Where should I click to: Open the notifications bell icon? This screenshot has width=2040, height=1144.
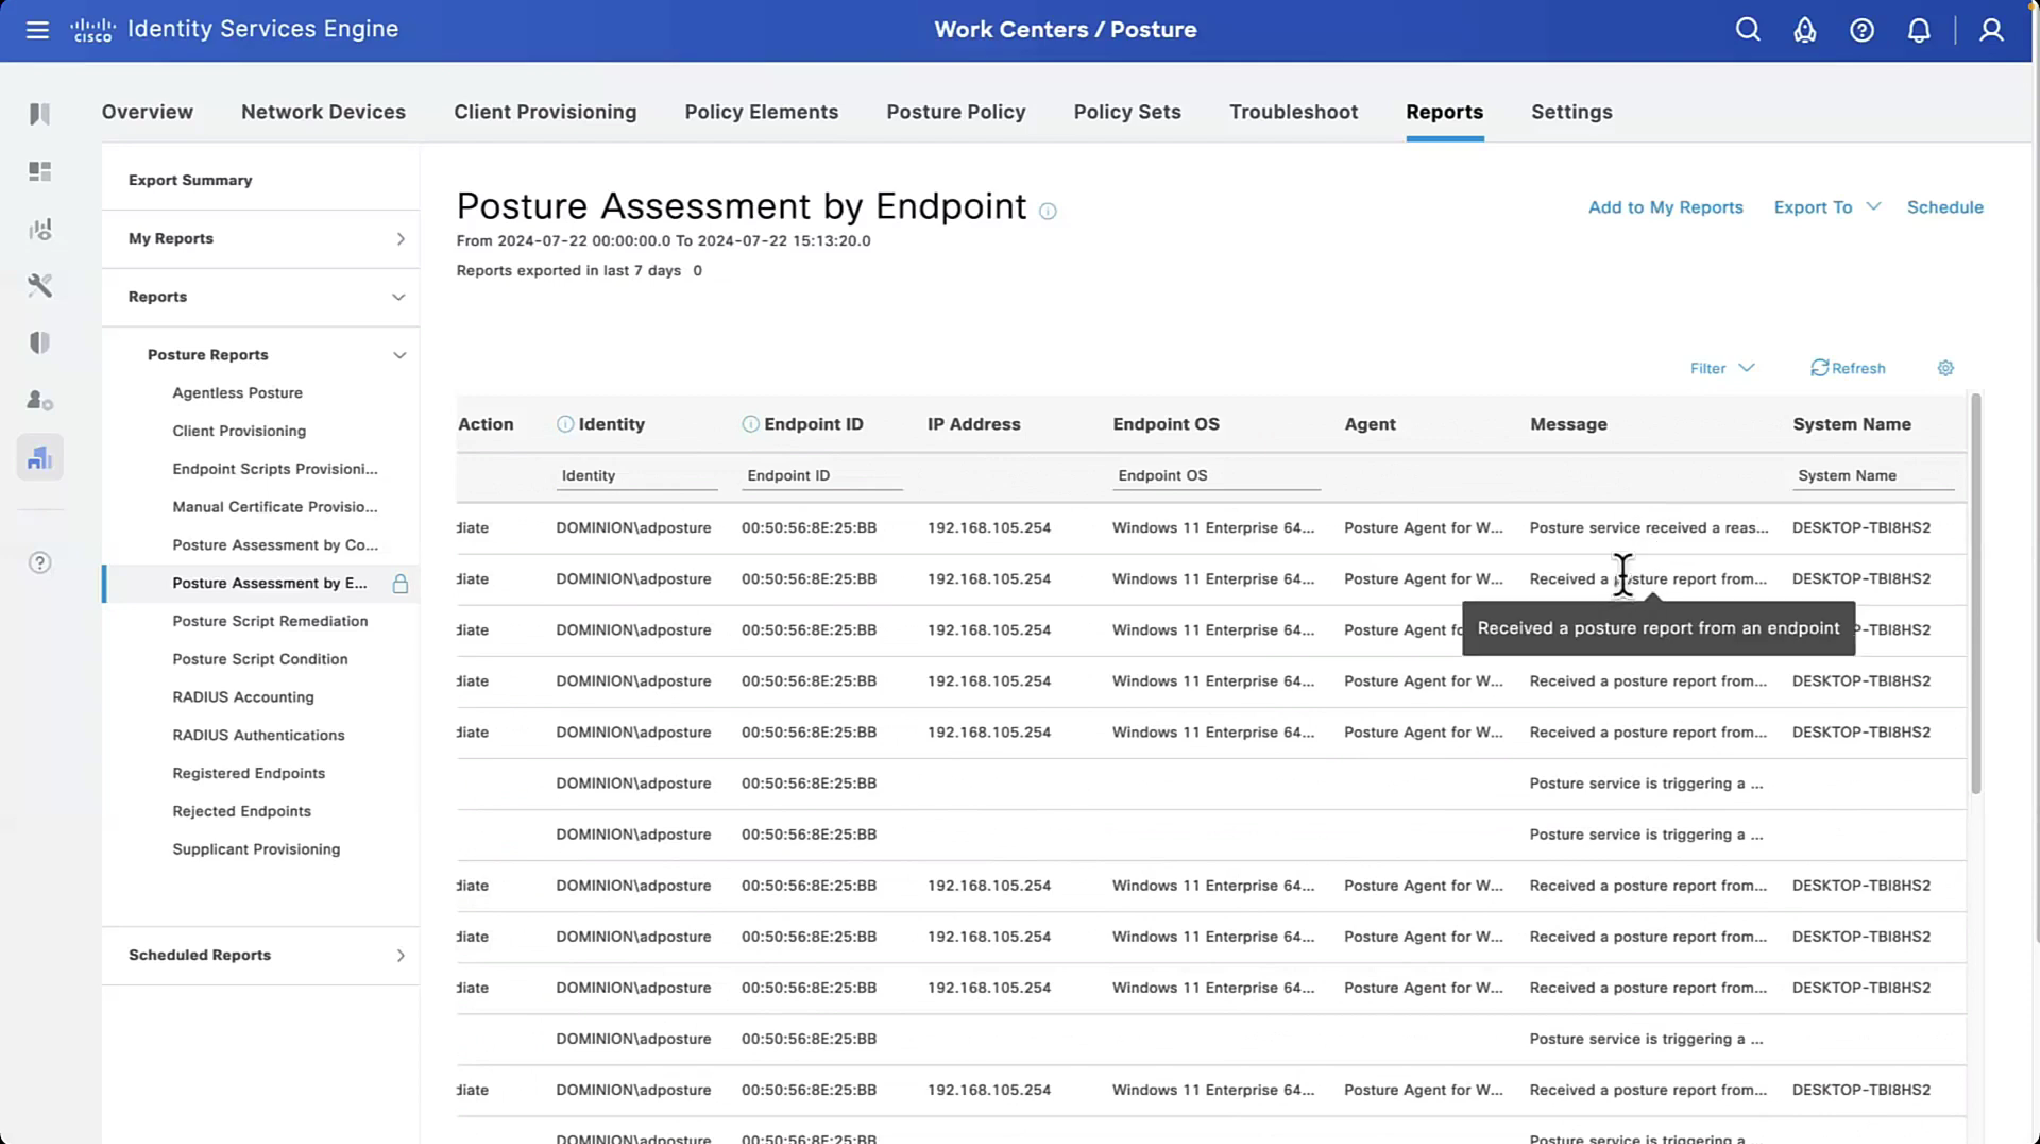[1918, 29]
